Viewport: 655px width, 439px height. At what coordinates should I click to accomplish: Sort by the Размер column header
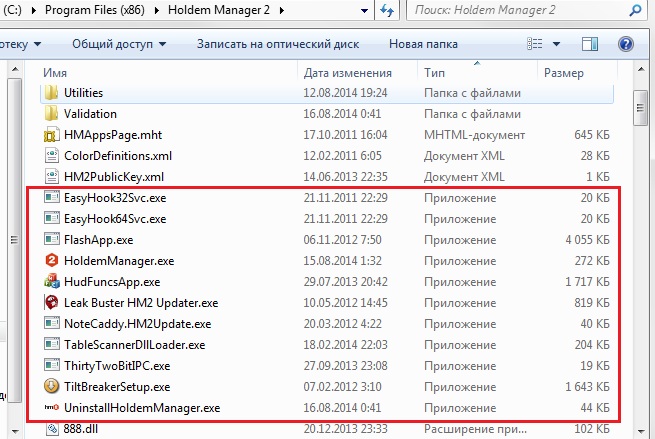pos(564,73)
